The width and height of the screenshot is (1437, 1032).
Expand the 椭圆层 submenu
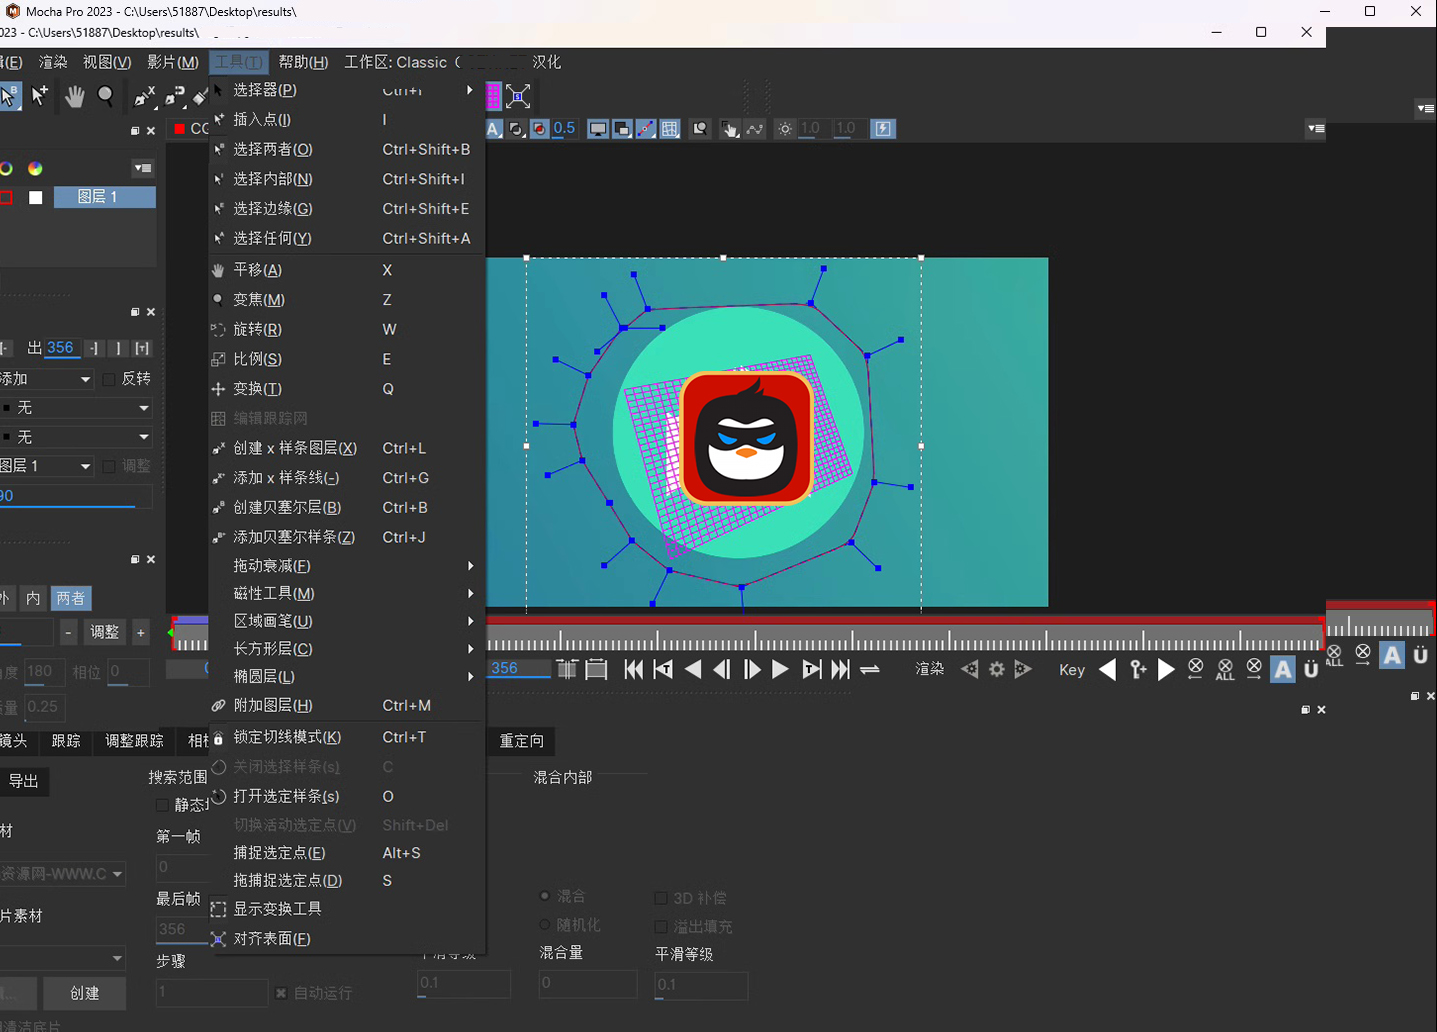coord(347,677)
